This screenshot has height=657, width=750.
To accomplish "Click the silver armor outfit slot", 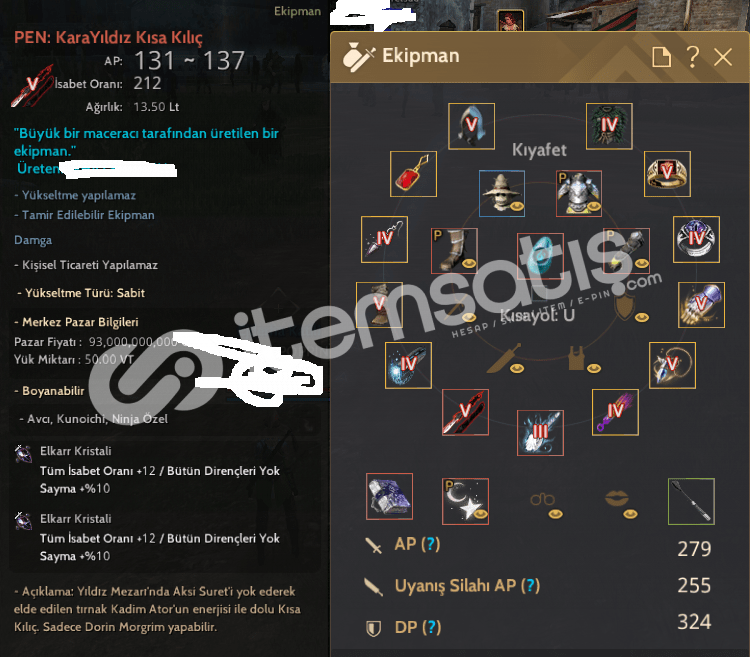I will pyautogui.click(x=579, y=193).
